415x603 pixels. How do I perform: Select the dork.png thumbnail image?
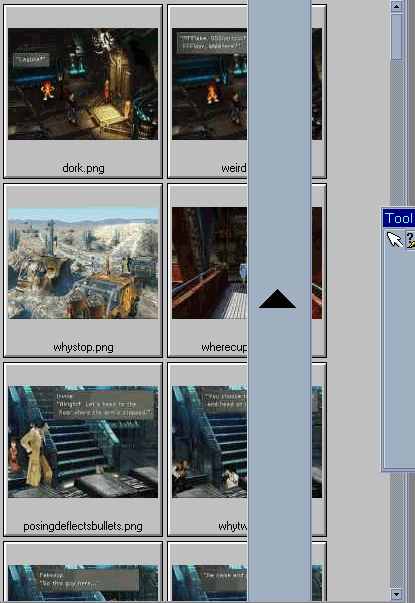click(x=83, y=84)
